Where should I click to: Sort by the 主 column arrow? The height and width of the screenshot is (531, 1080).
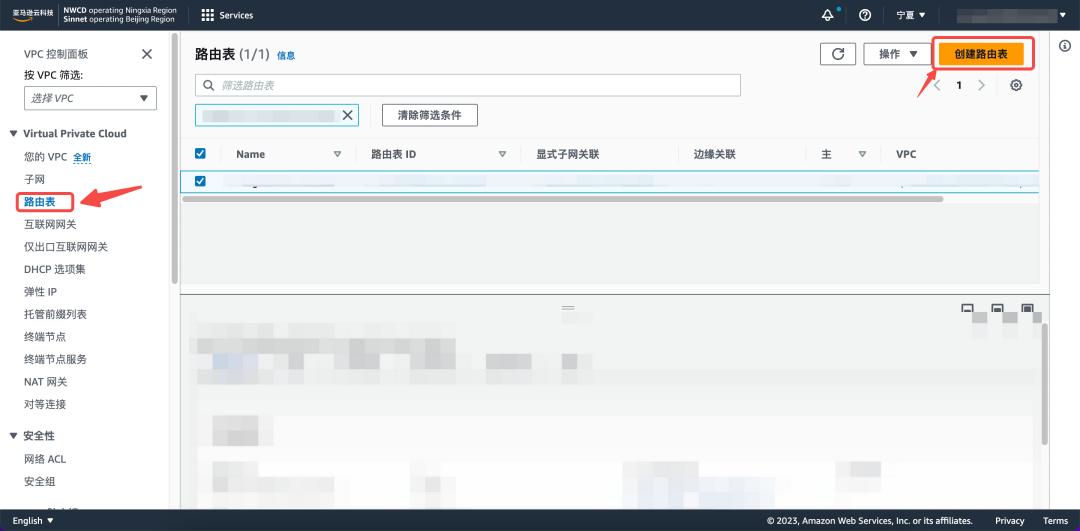(x=862, y=154)
